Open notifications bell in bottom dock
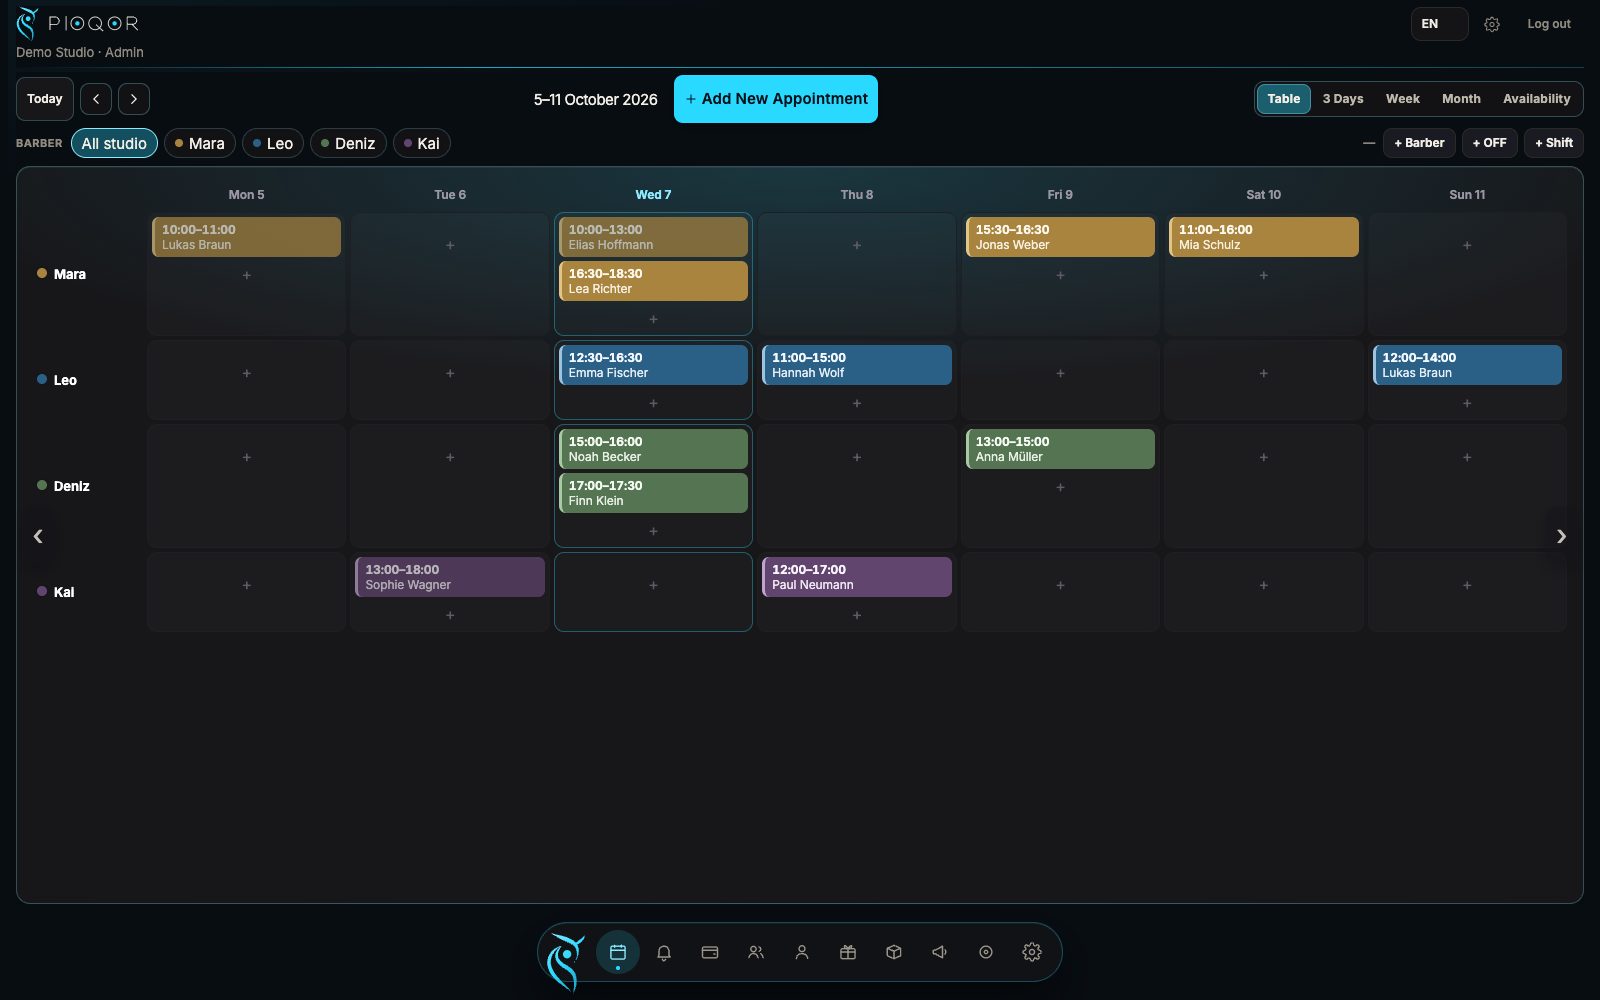 664,952
